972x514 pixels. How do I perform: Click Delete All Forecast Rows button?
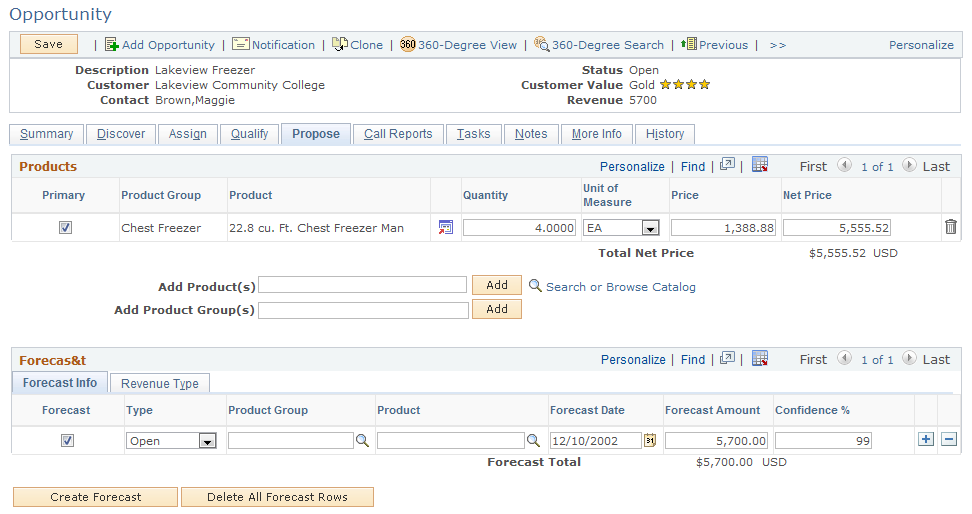277,497
